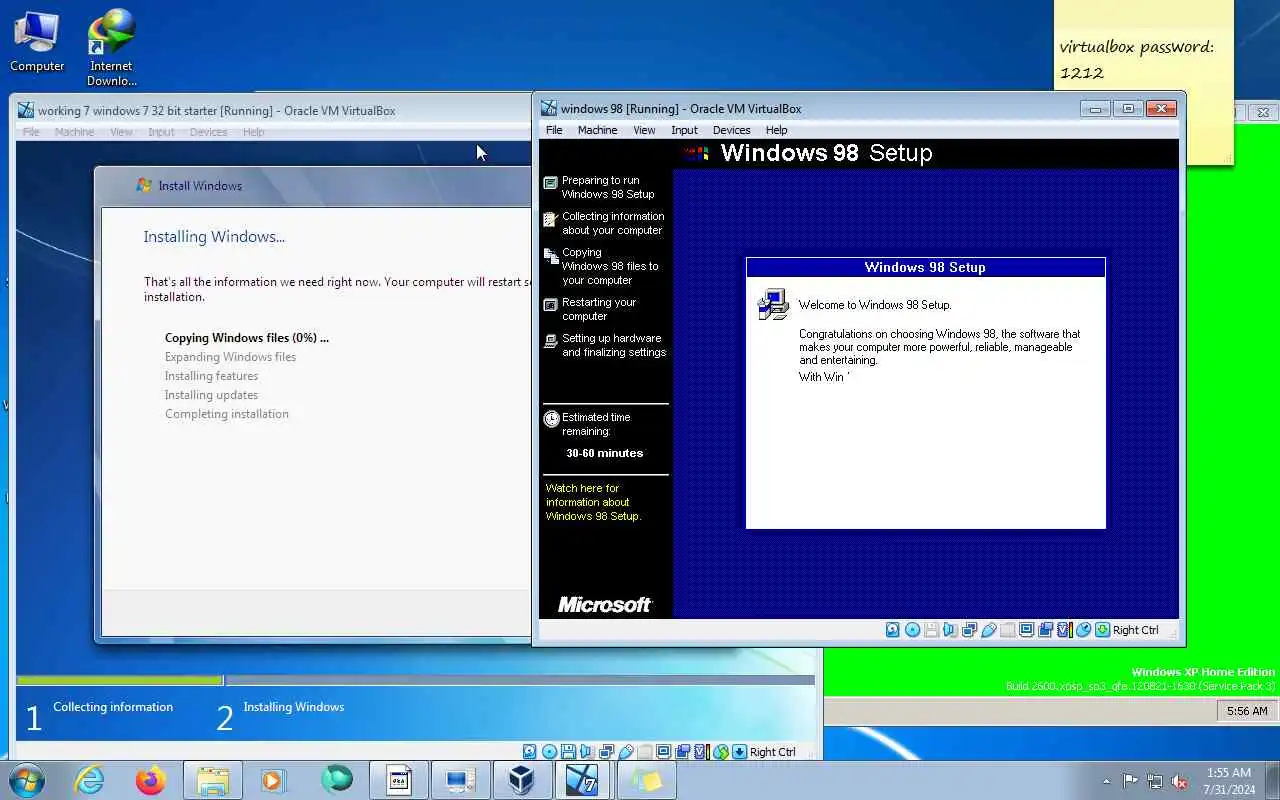The width and height of the screenshot is (1280, 800).
Task: Open View menu in Windows 7 starter VM window
Action: [121, 132]
